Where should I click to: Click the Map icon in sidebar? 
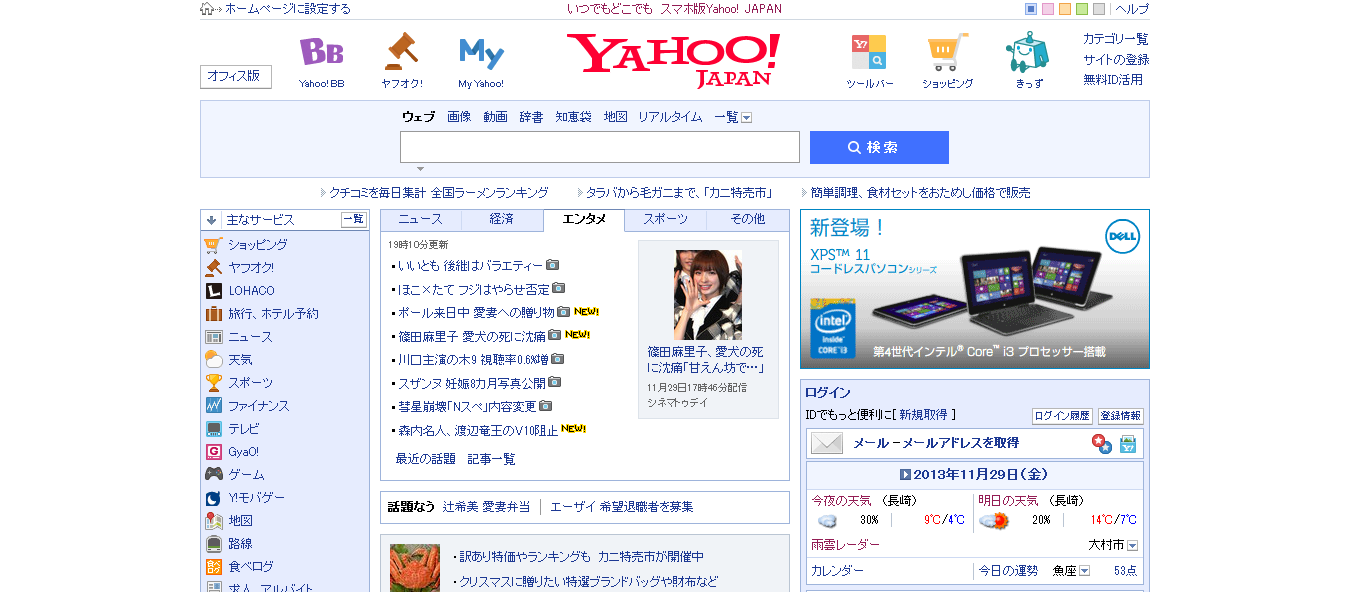[x=213, y=520]
